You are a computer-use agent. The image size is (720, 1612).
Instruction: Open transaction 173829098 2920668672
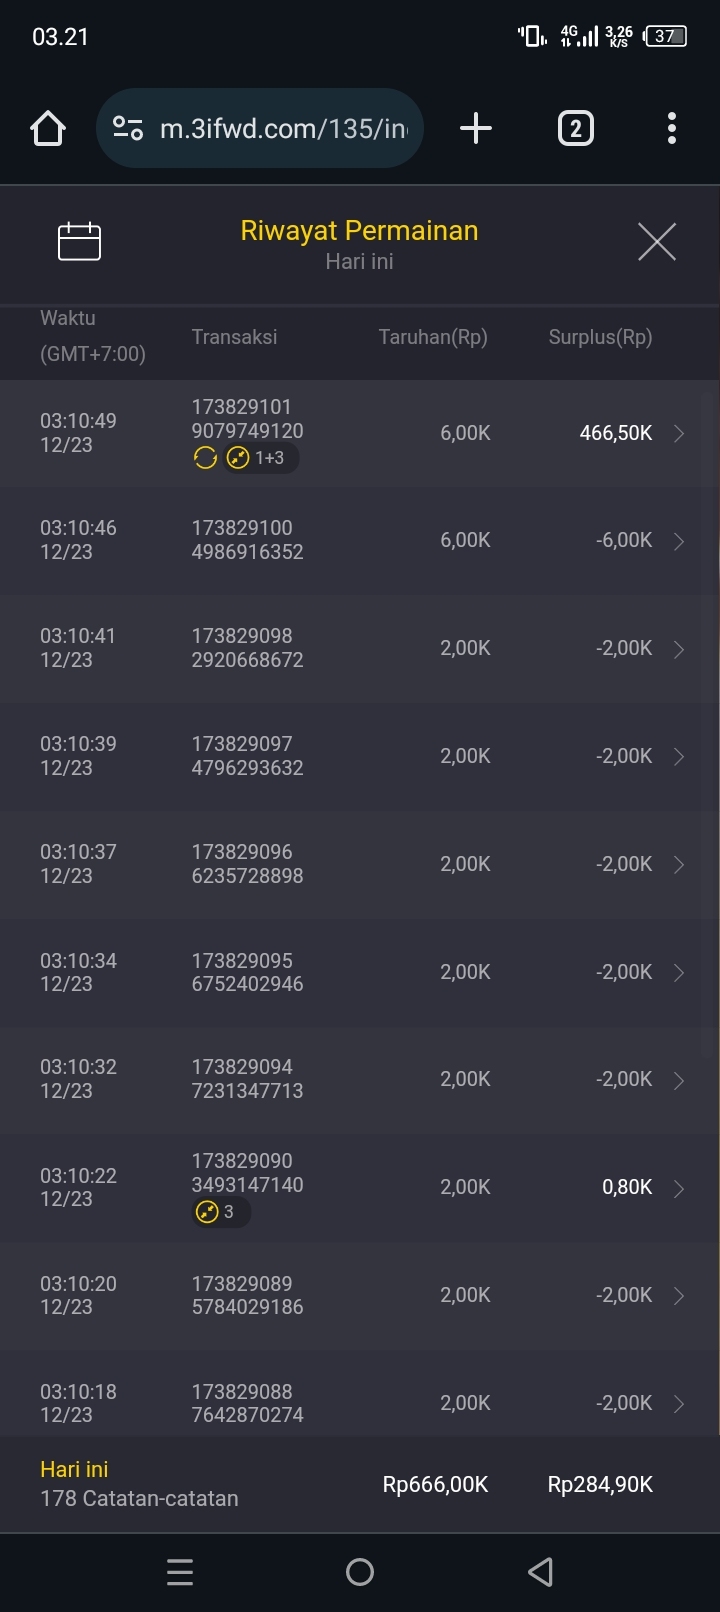point(247,648)
